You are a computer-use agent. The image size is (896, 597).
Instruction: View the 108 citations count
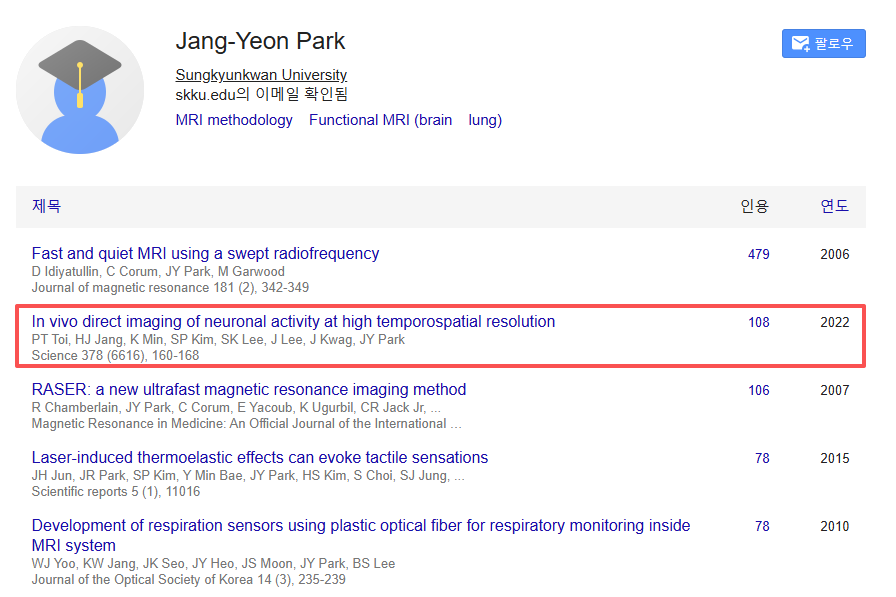point(759,322)
